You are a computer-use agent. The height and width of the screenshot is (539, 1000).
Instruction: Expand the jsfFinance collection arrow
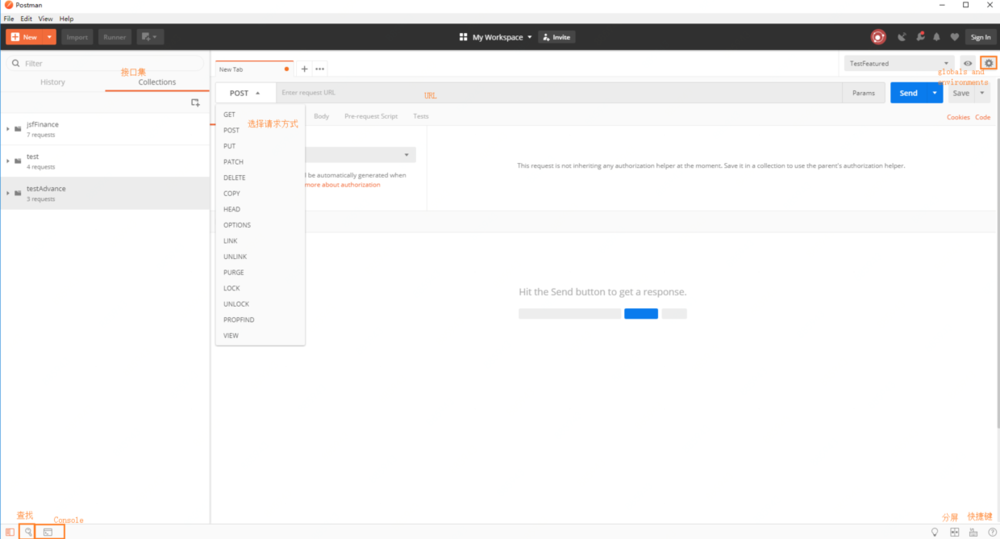[8, 129]
